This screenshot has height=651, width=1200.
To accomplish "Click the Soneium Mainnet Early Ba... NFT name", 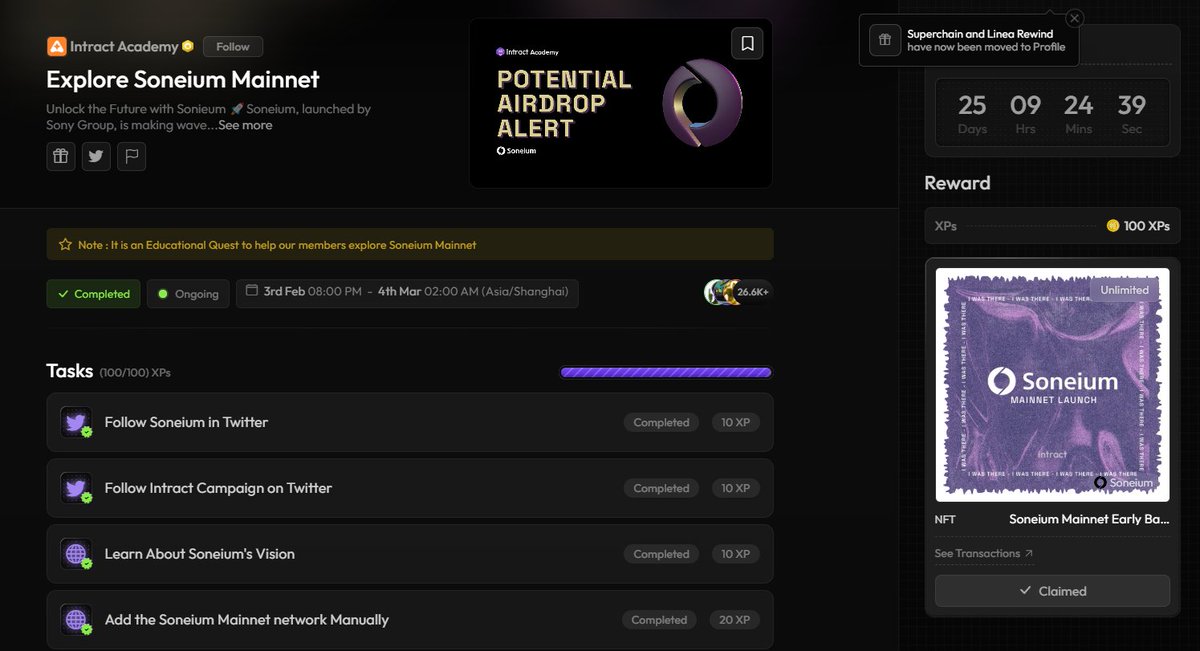I will coord(1089,519).
